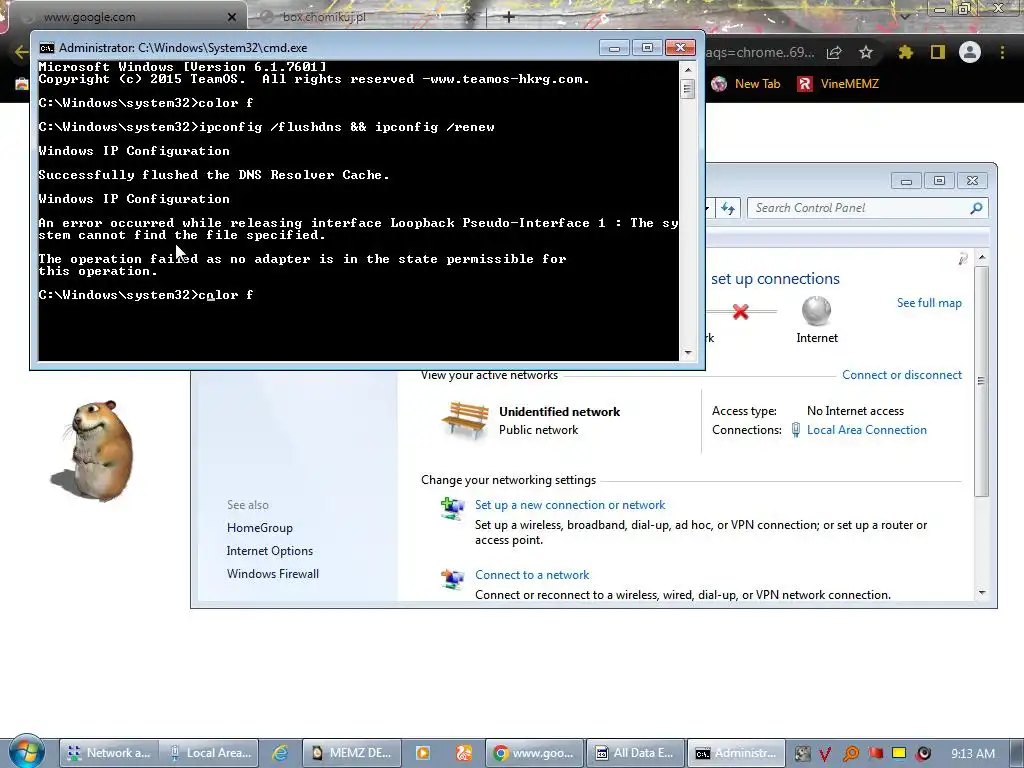Open the HomeGroup link

click(259, 528)
